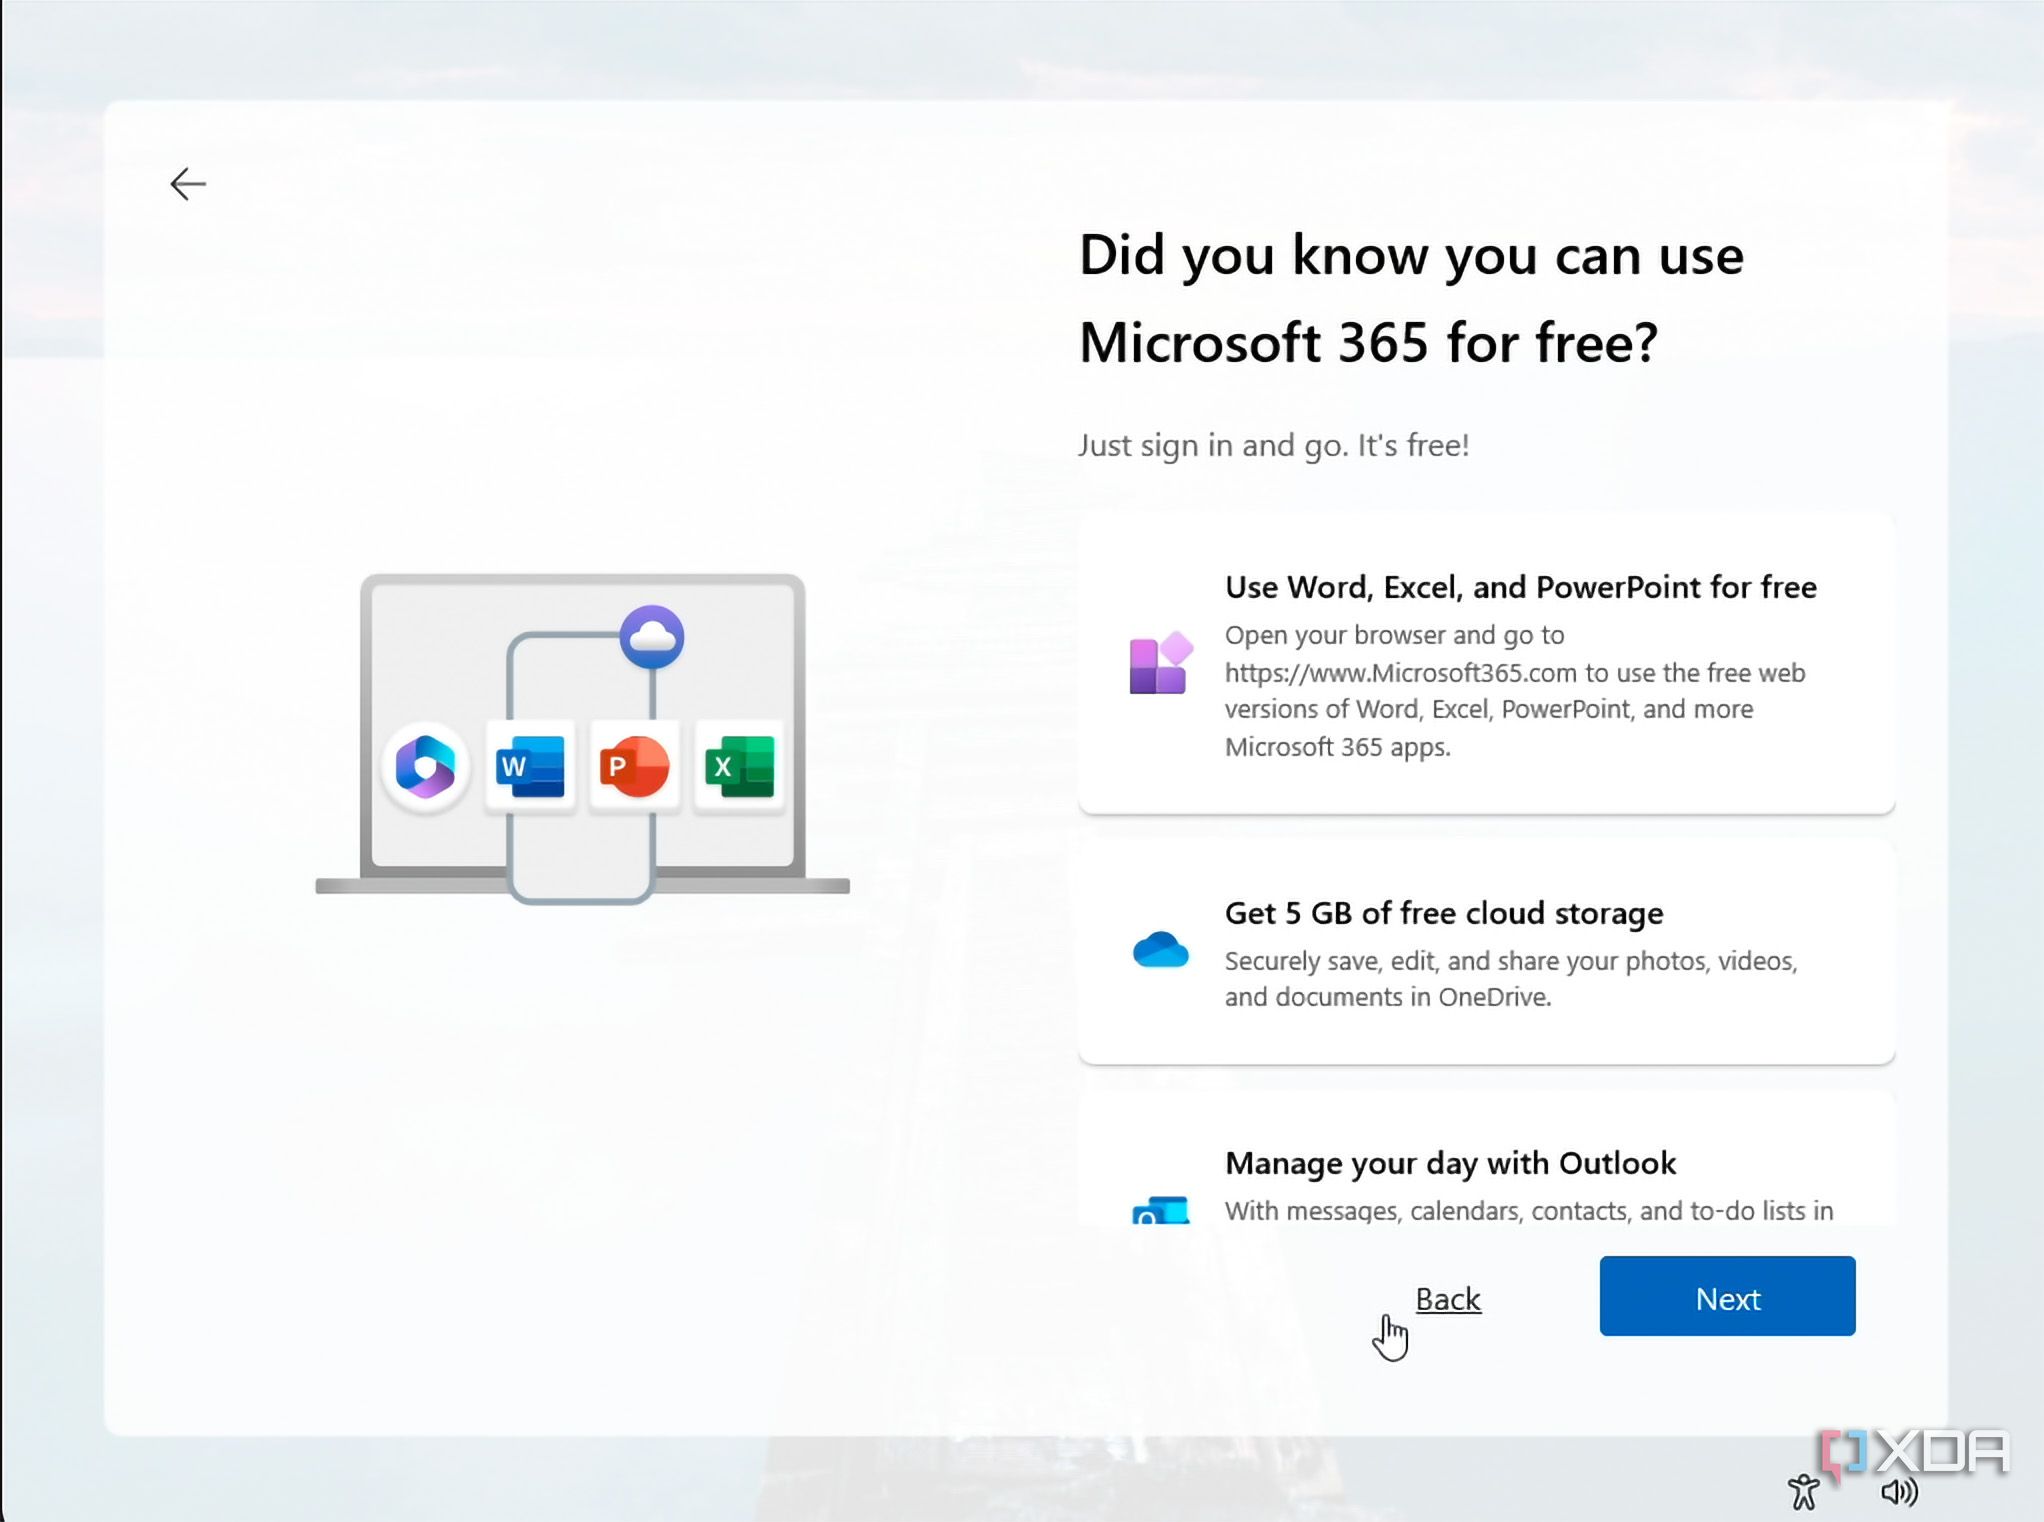
Task: Click the "Did you know" heading text
Action: click(x=1411, y=298)
